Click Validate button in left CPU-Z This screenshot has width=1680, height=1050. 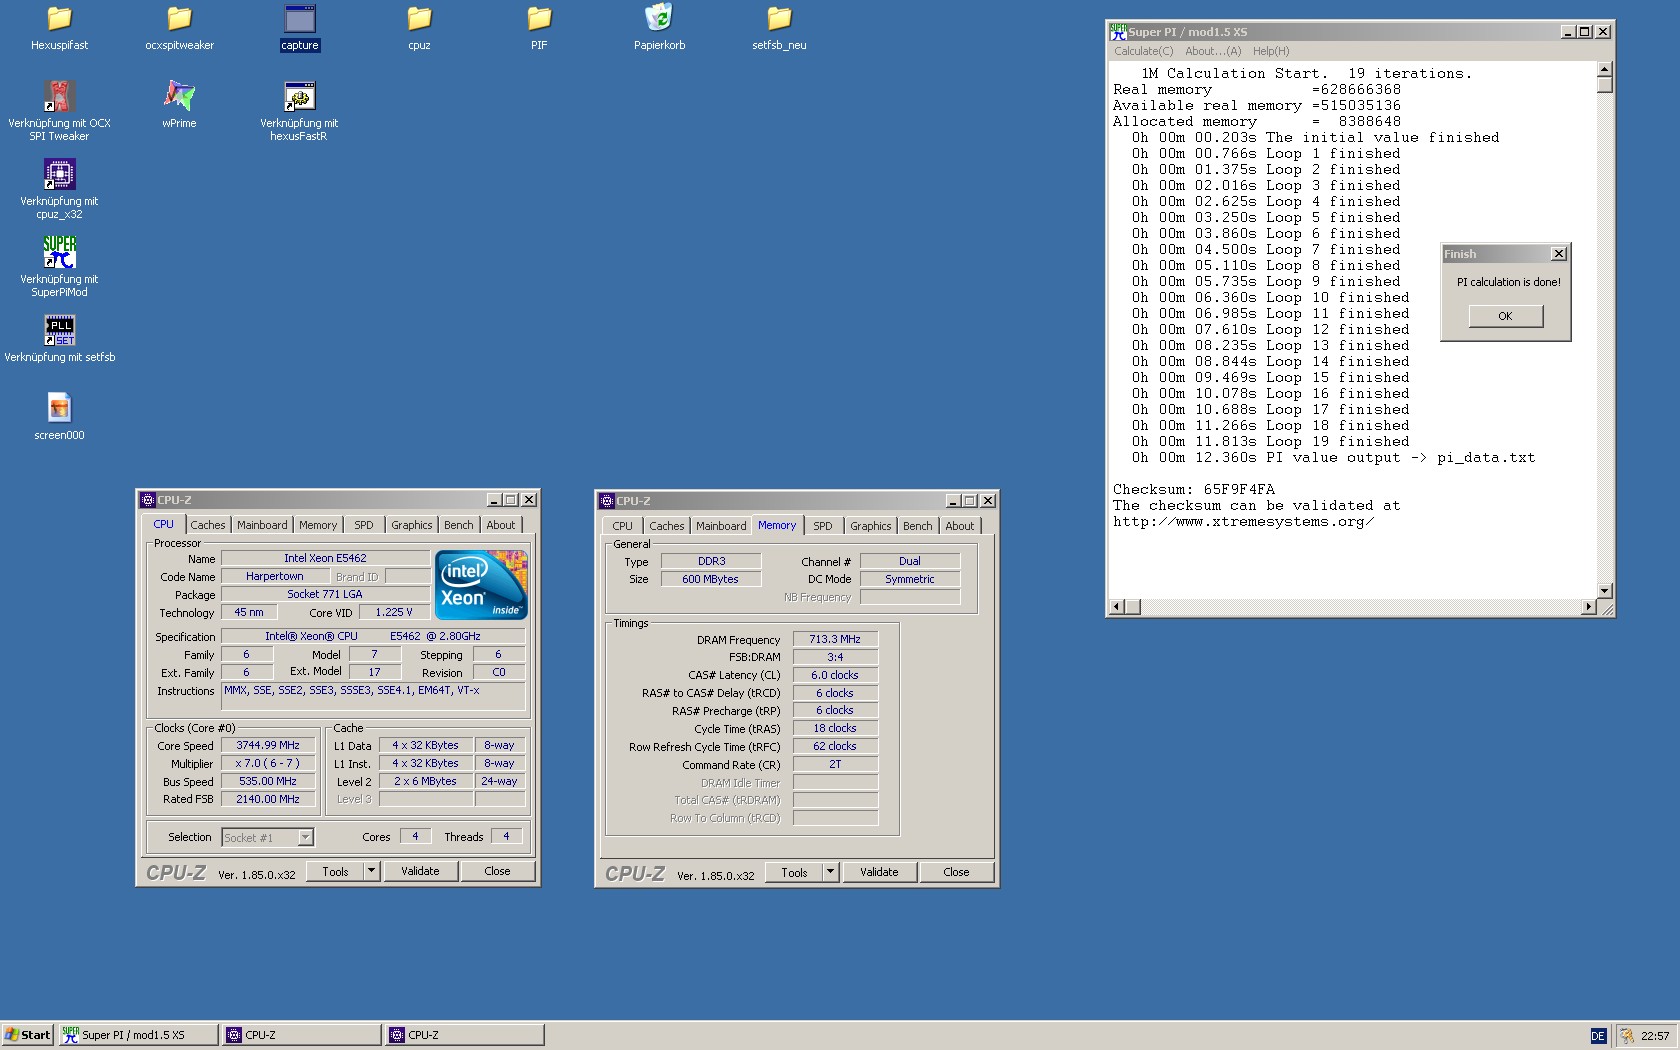420,871
